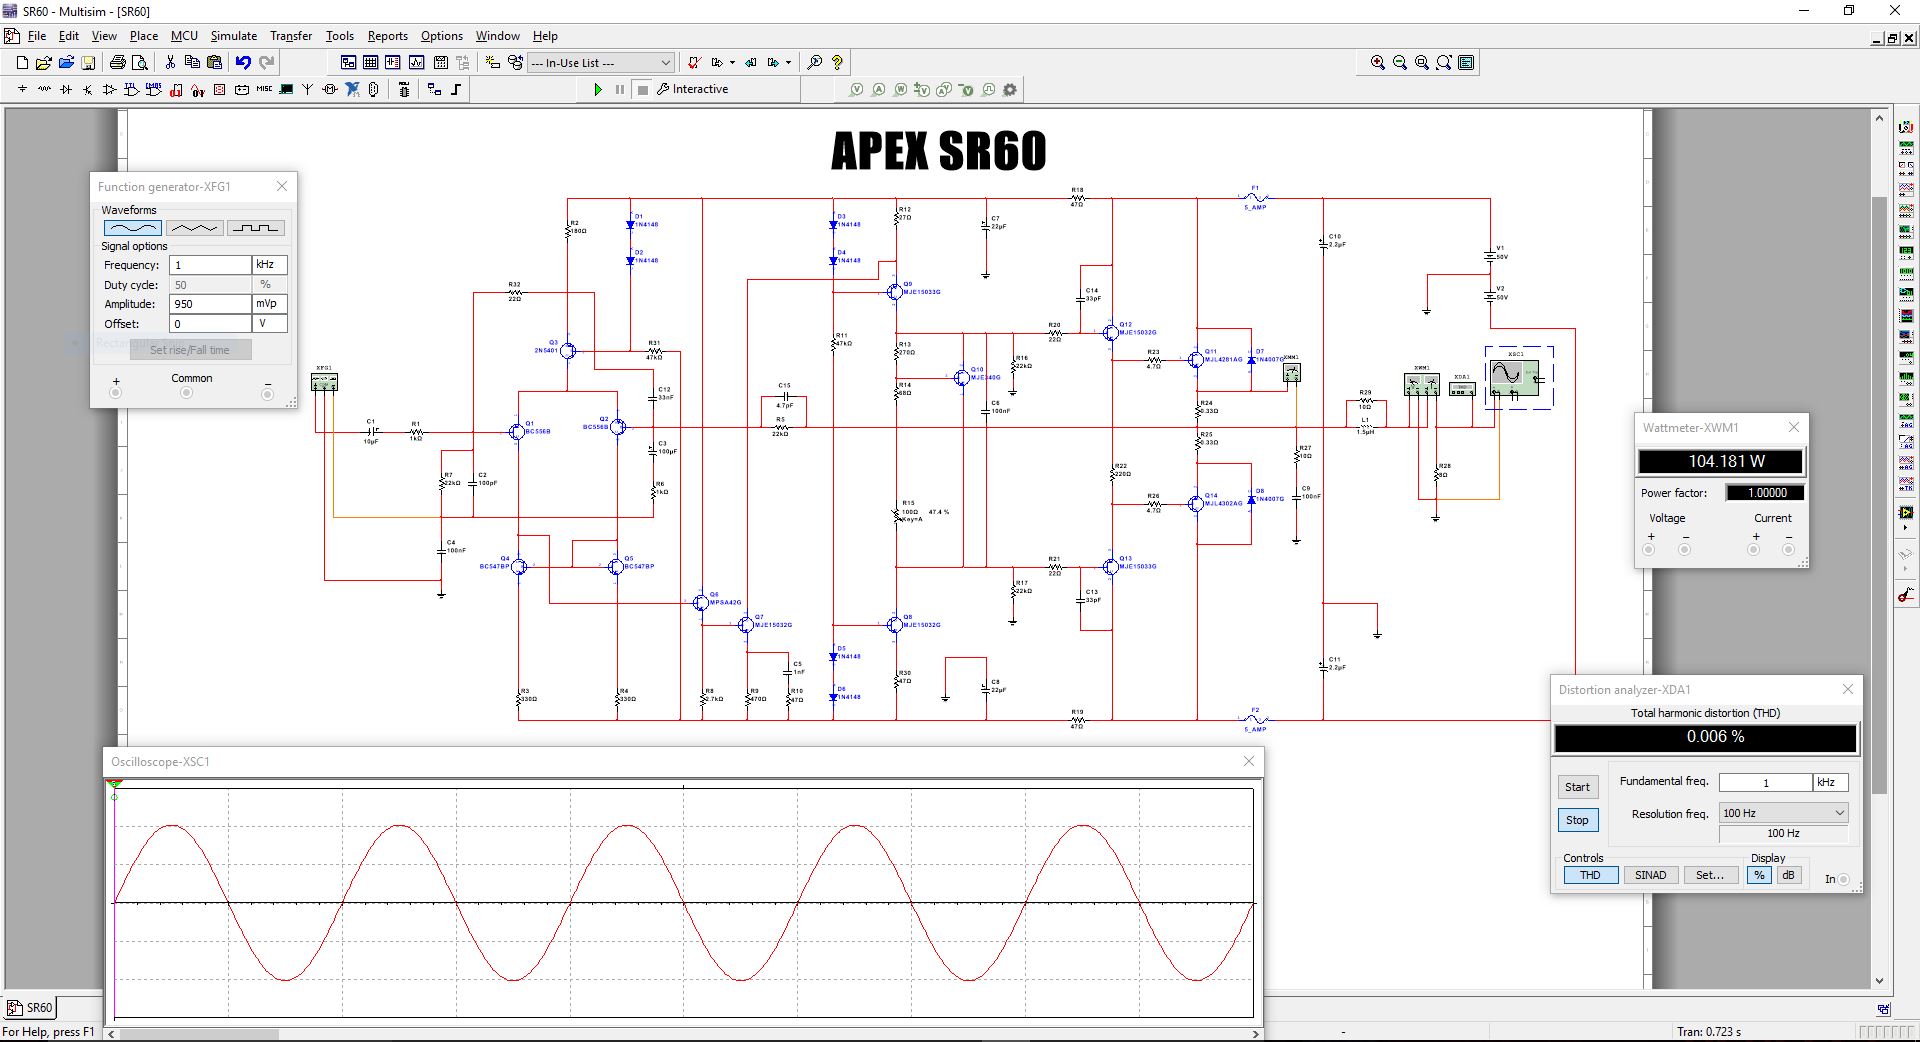Click the Fundamental freq. value field
The height and width of the screenshot is (1042, 1920).
click(x=1765, y=782)
